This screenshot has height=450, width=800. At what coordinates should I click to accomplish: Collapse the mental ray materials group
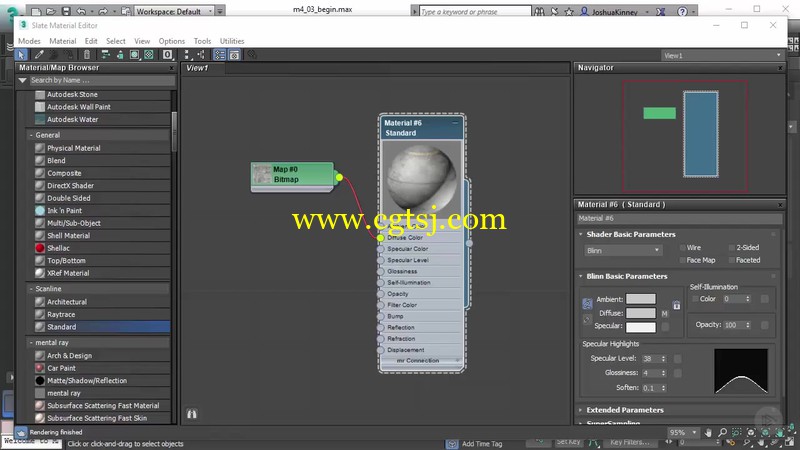pos(31,343)
